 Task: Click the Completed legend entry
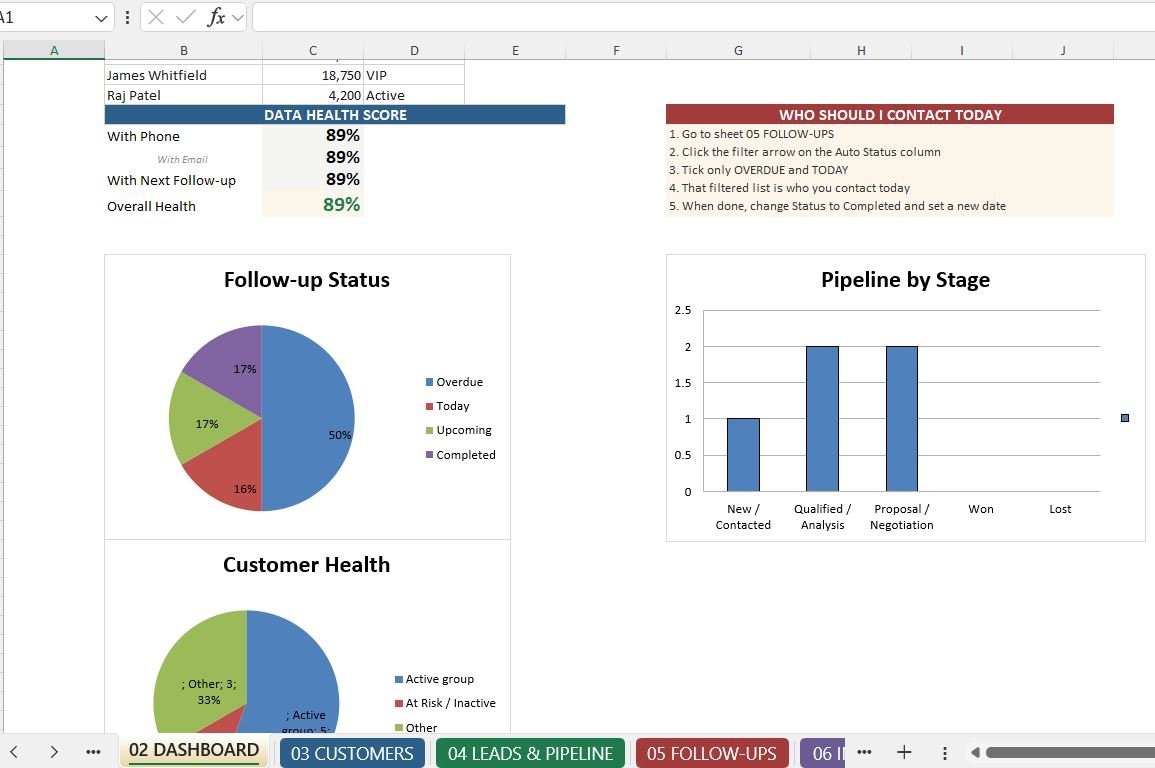click(x=460, y=455)
